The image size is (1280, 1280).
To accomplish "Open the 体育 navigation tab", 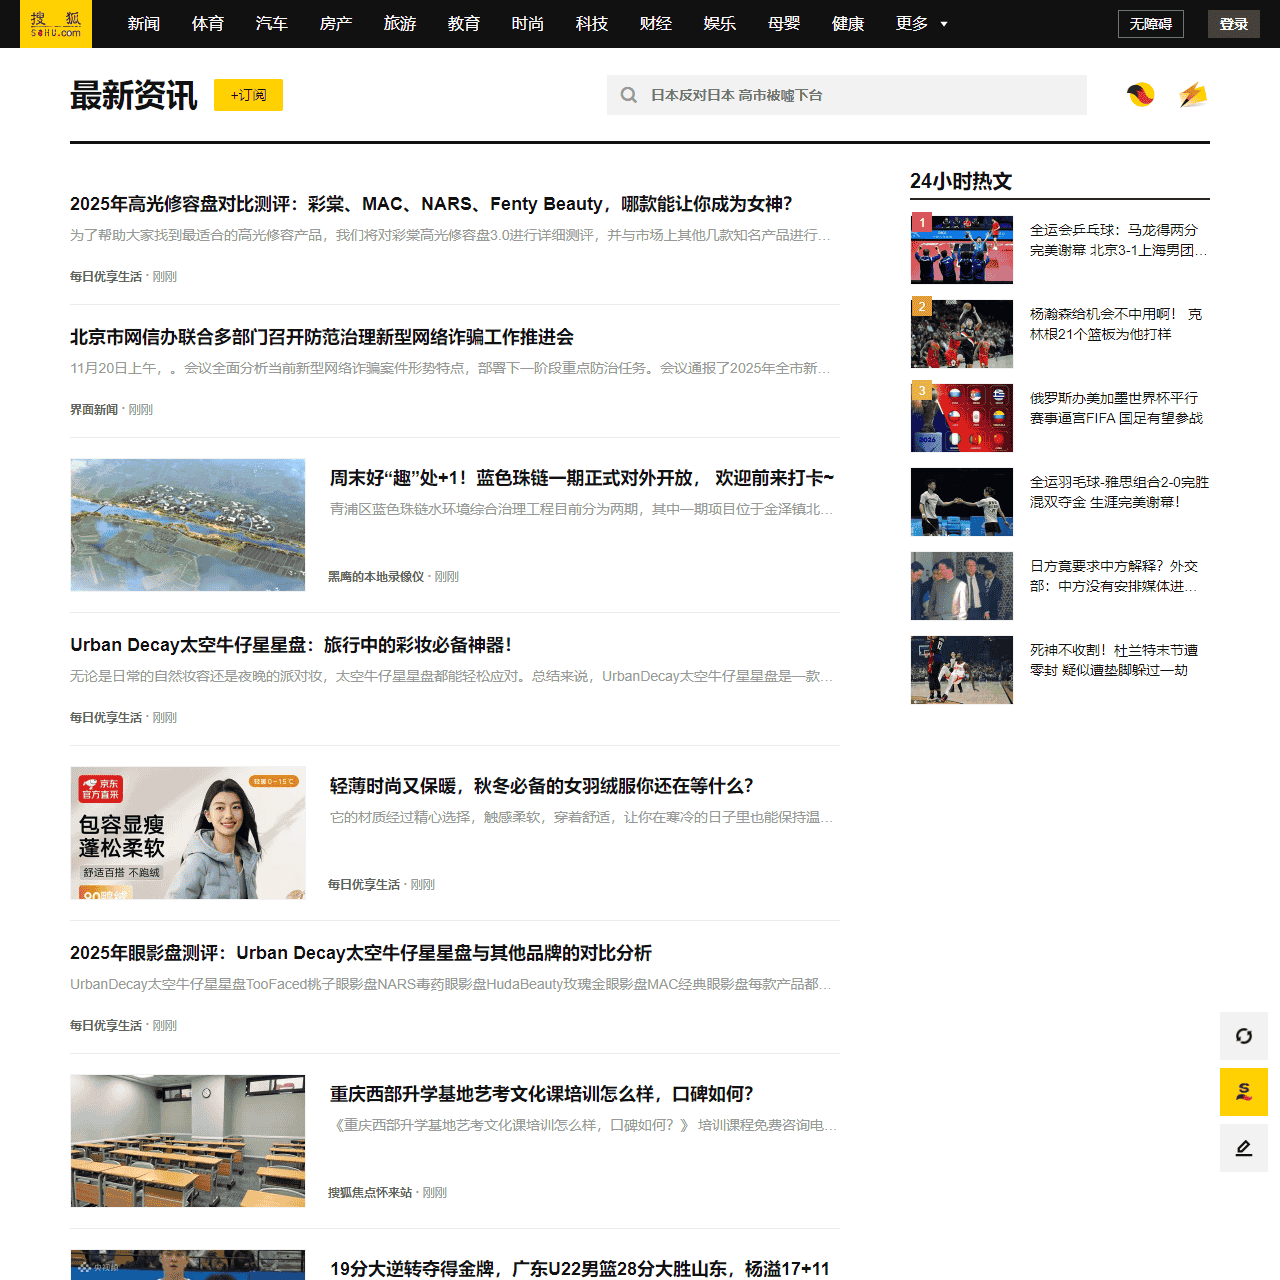I will 208,24.
